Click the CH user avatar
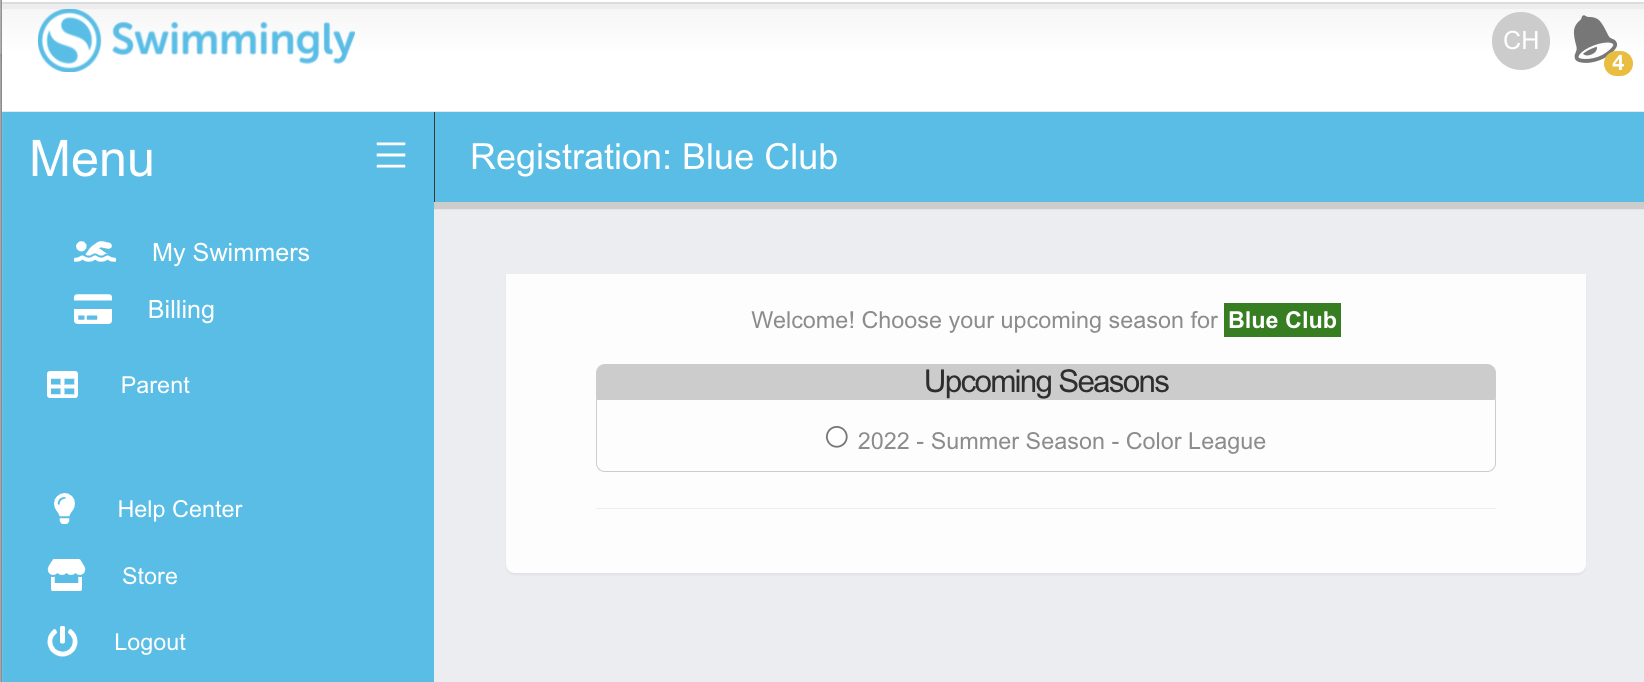Screen dimensions: 1644x682 click(x=1520, y=41)
